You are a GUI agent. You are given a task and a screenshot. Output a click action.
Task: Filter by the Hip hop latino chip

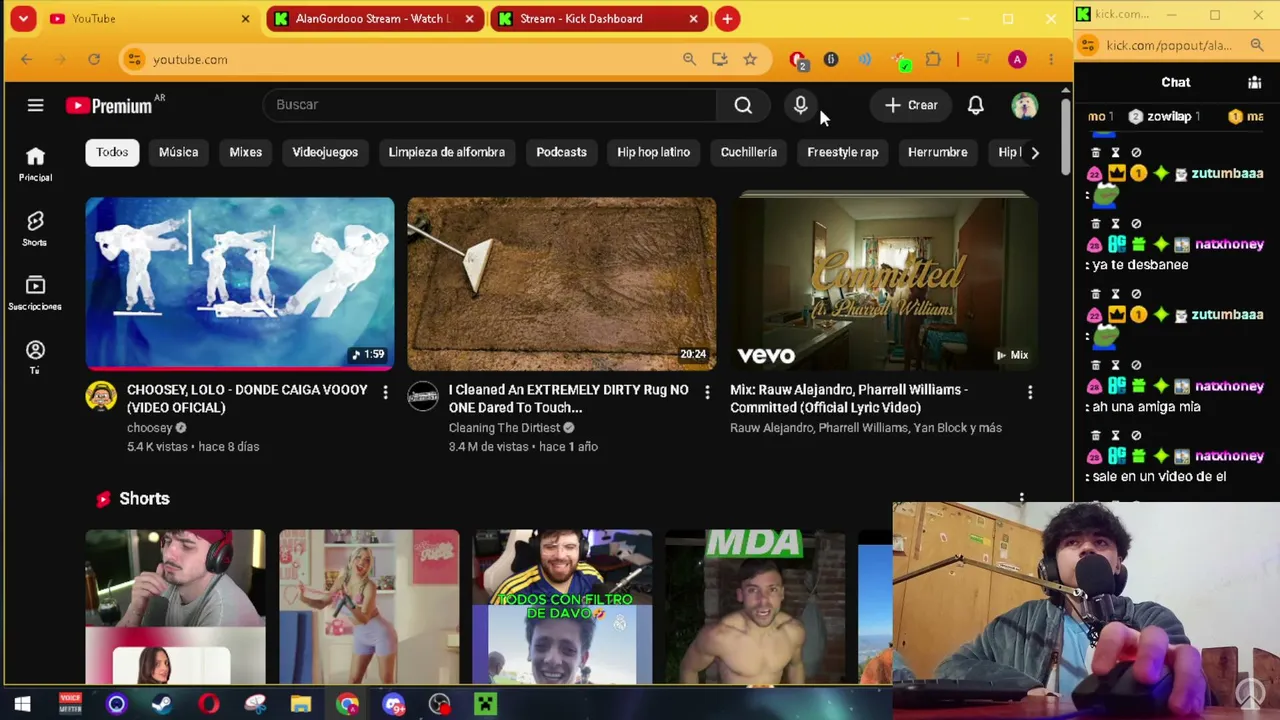tap(653, 152)
